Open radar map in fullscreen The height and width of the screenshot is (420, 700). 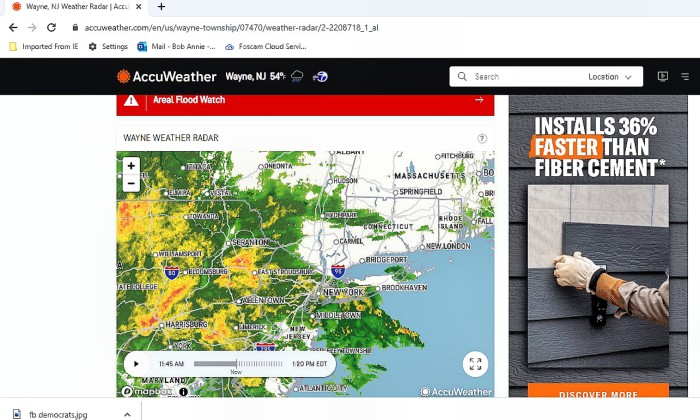pyautogui.click(x=475, y=364)
